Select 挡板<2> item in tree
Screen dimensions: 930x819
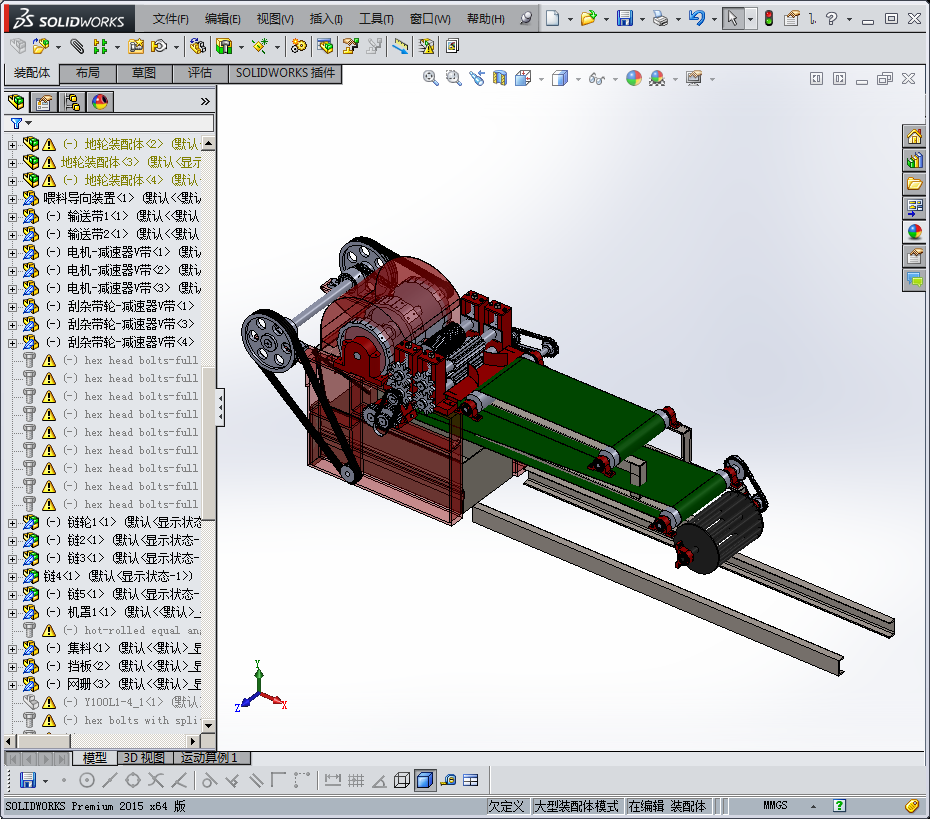click(113, 666)
